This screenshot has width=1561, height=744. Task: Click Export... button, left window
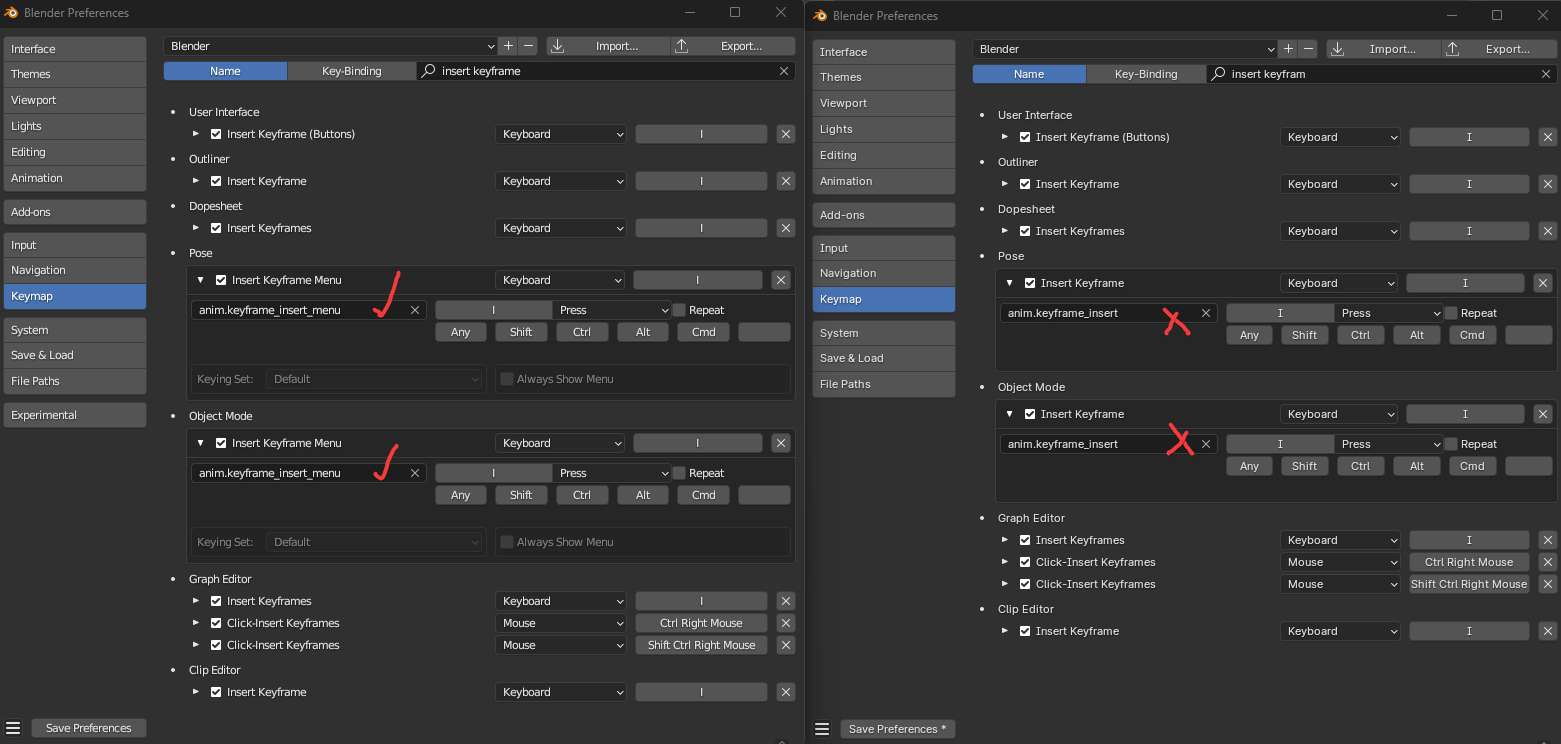732,46
